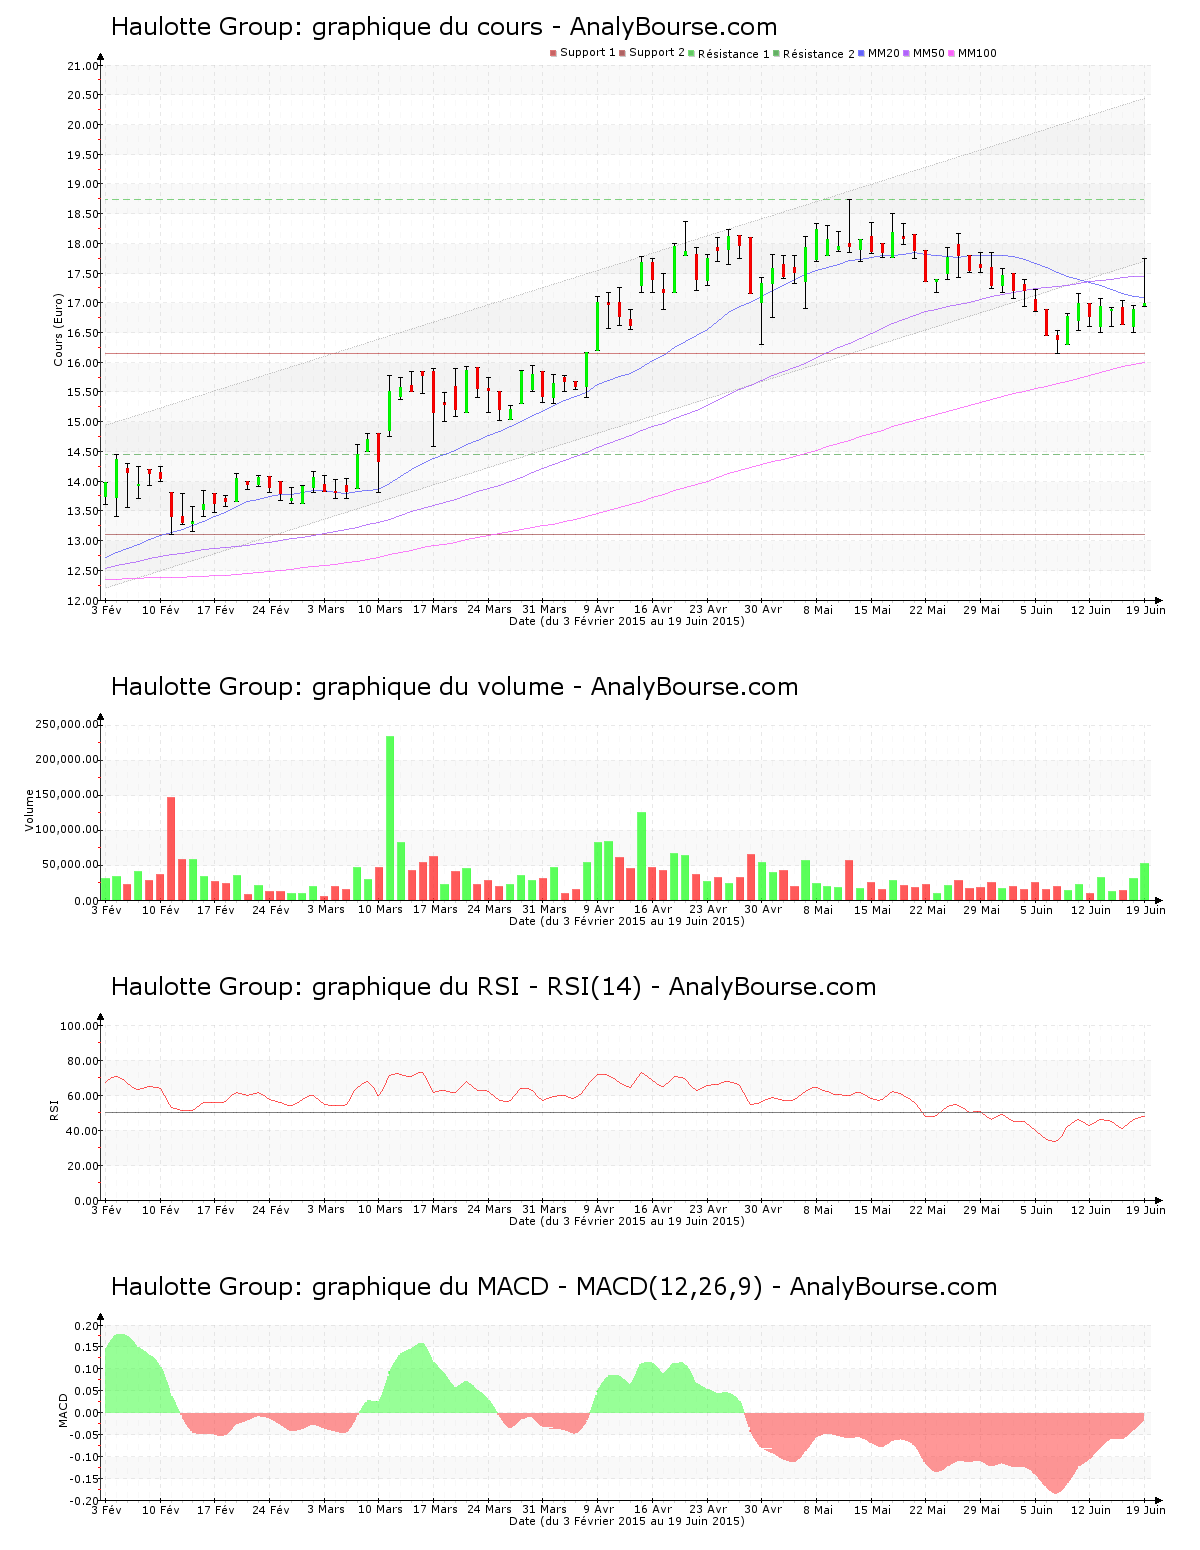1200x1550 pixels.
Task: Click '24 Fév' date under the RSI chart
Action: (271, 1209)
